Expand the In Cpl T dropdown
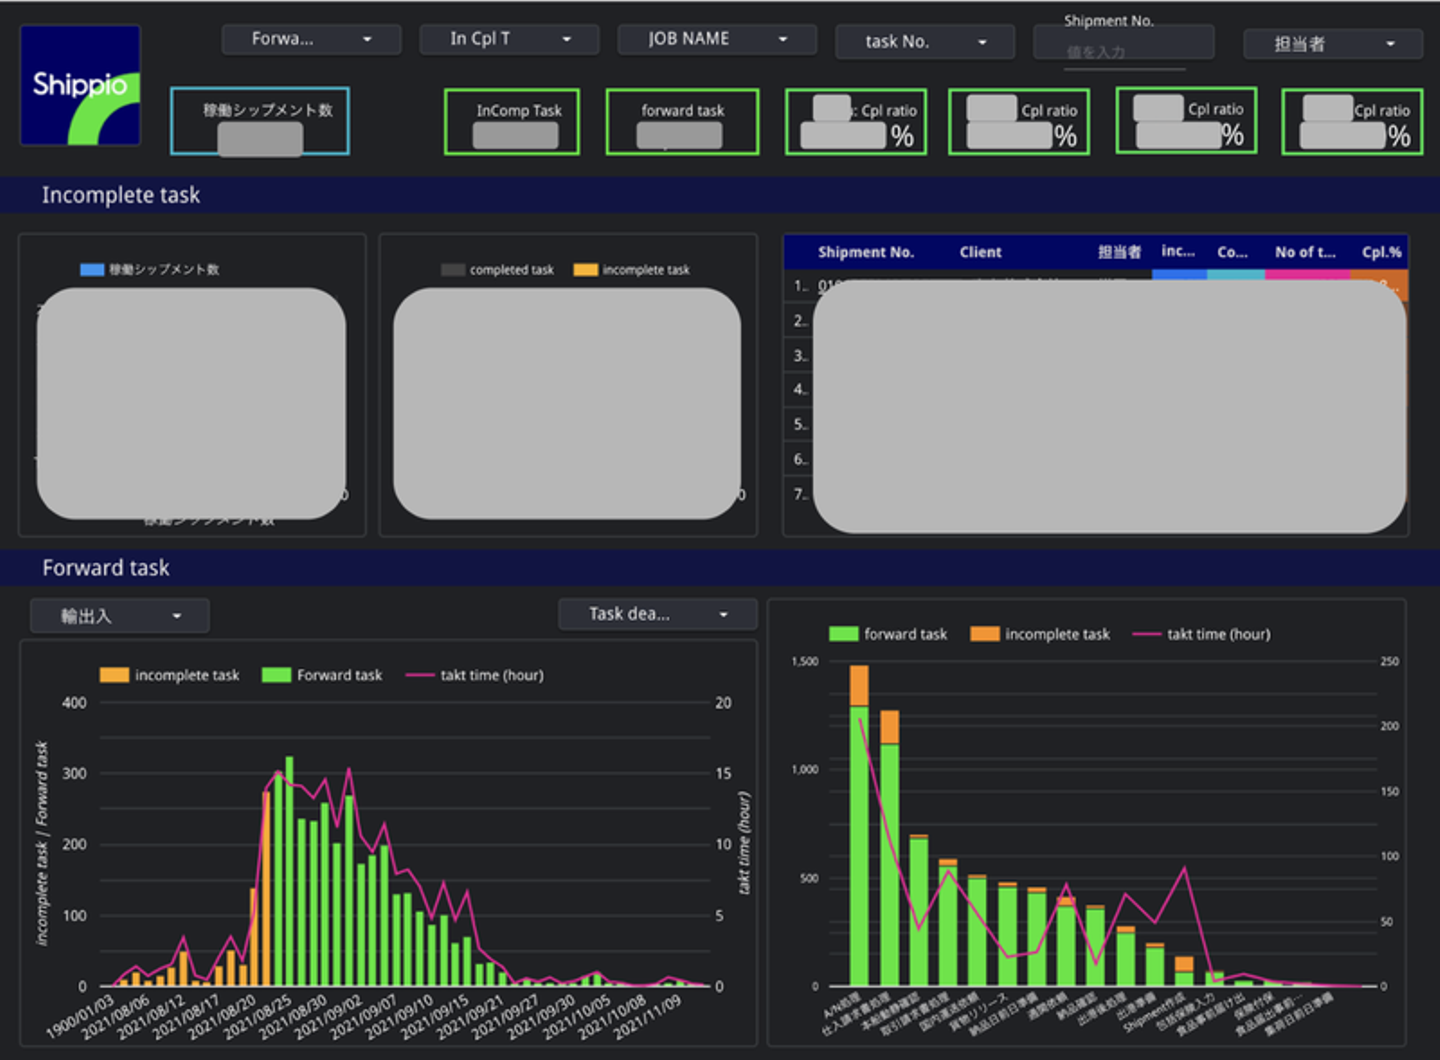The image size is (1440, 1060). [x=509, y=39]
